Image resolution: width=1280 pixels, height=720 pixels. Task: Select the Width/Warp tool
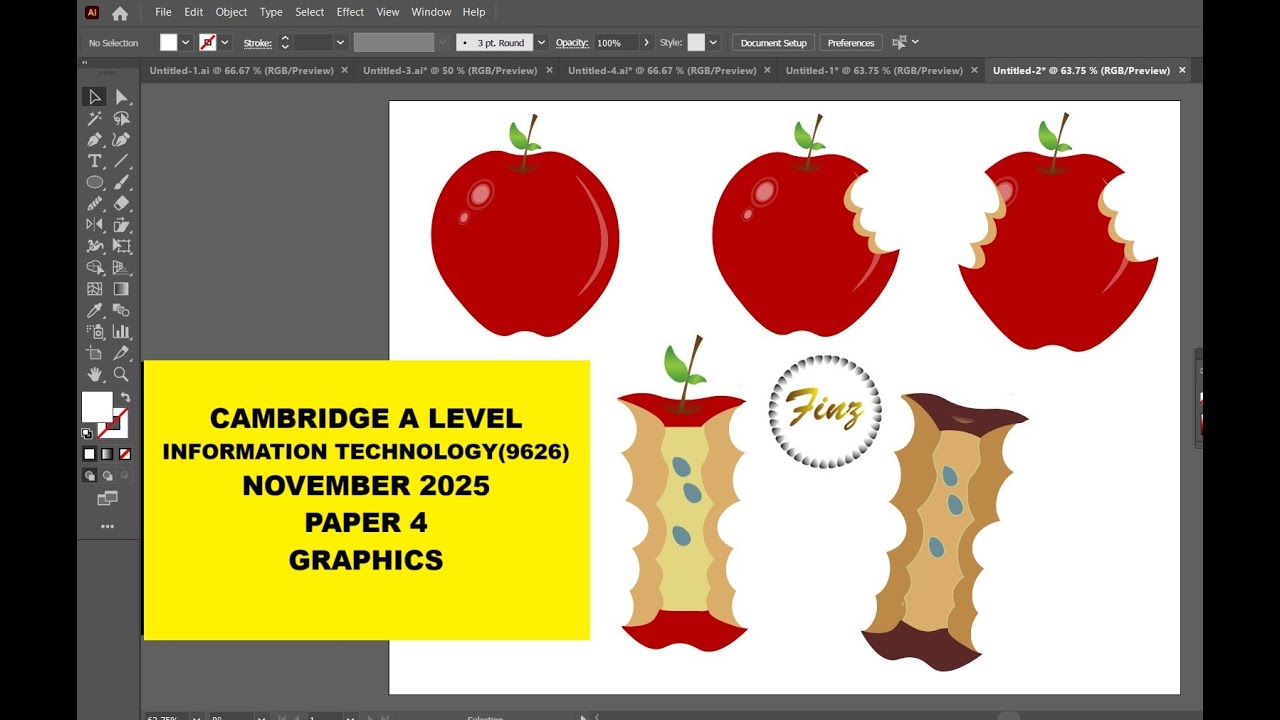94,246
